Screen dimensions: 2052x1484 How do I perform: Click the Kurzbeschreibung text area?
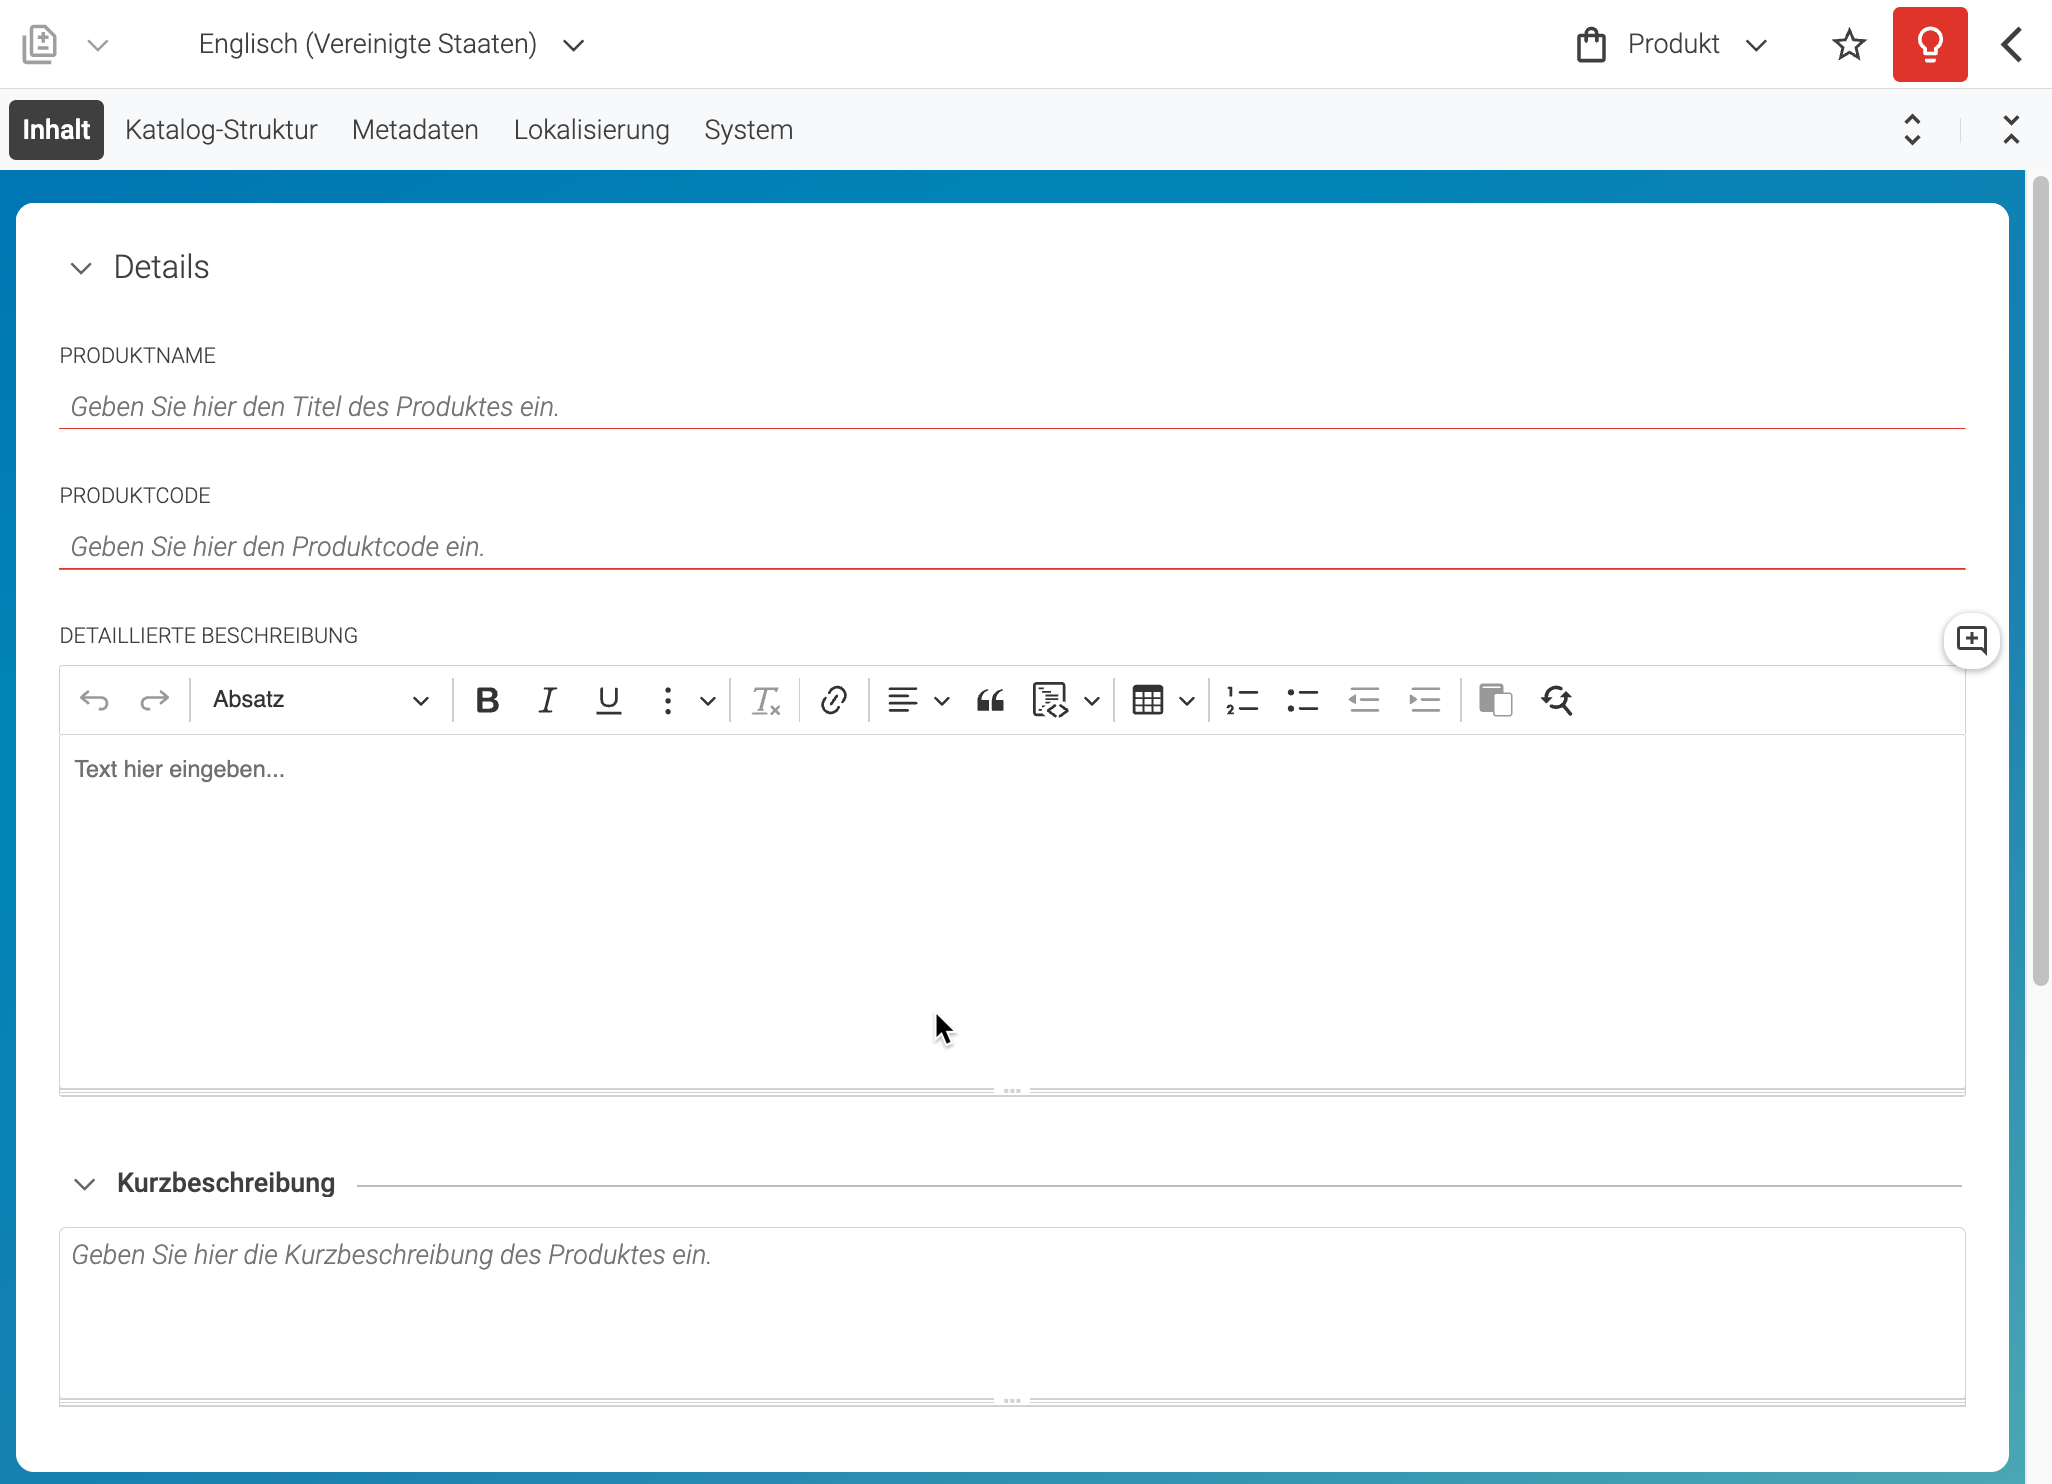[1012, 1313]
